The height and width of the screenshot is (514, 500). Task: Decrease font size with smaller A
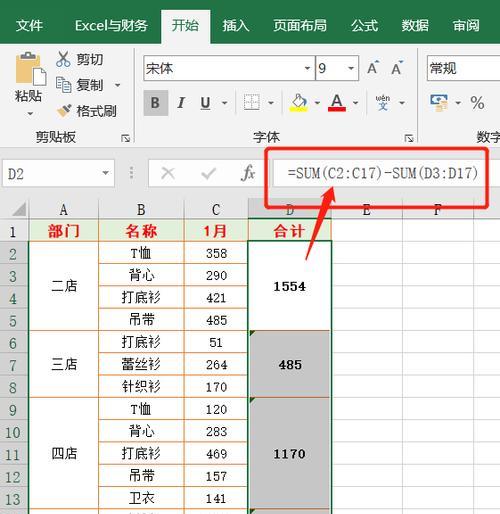click(x=397, y=68)
